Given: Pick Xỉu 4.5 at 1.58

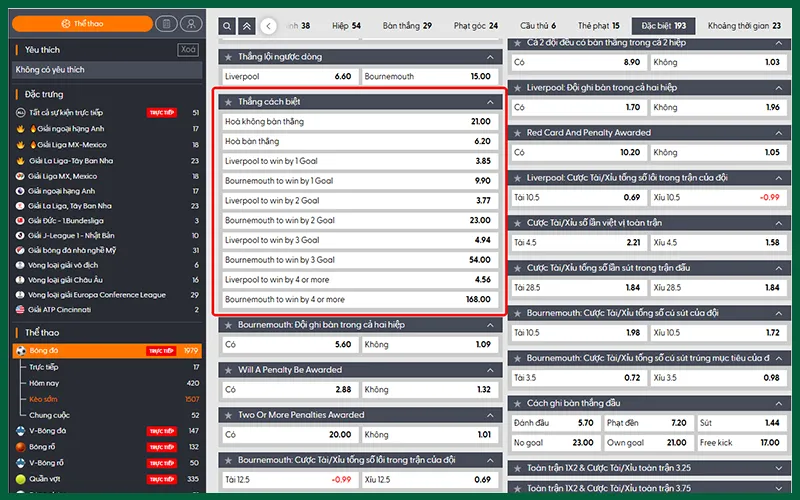Looking at the screenshot, I should point(718,243).
